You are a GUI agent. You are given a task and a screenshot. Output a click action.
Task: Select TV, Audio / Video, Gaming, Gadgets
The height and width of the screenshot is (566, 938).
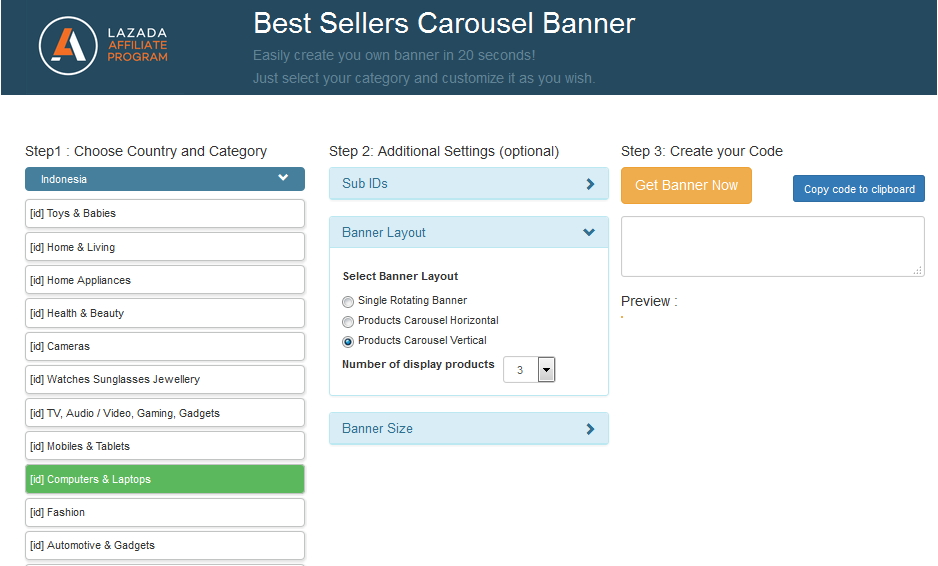(x=165, y=413)
